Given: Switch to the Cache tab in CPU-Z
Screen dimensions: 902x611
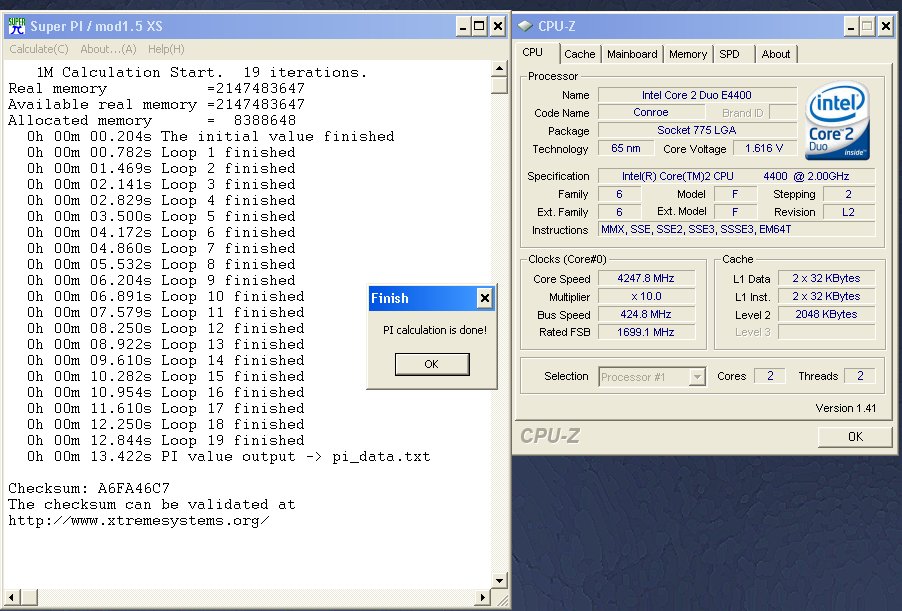Looking at the screenshot, I should tap(579, 54).
